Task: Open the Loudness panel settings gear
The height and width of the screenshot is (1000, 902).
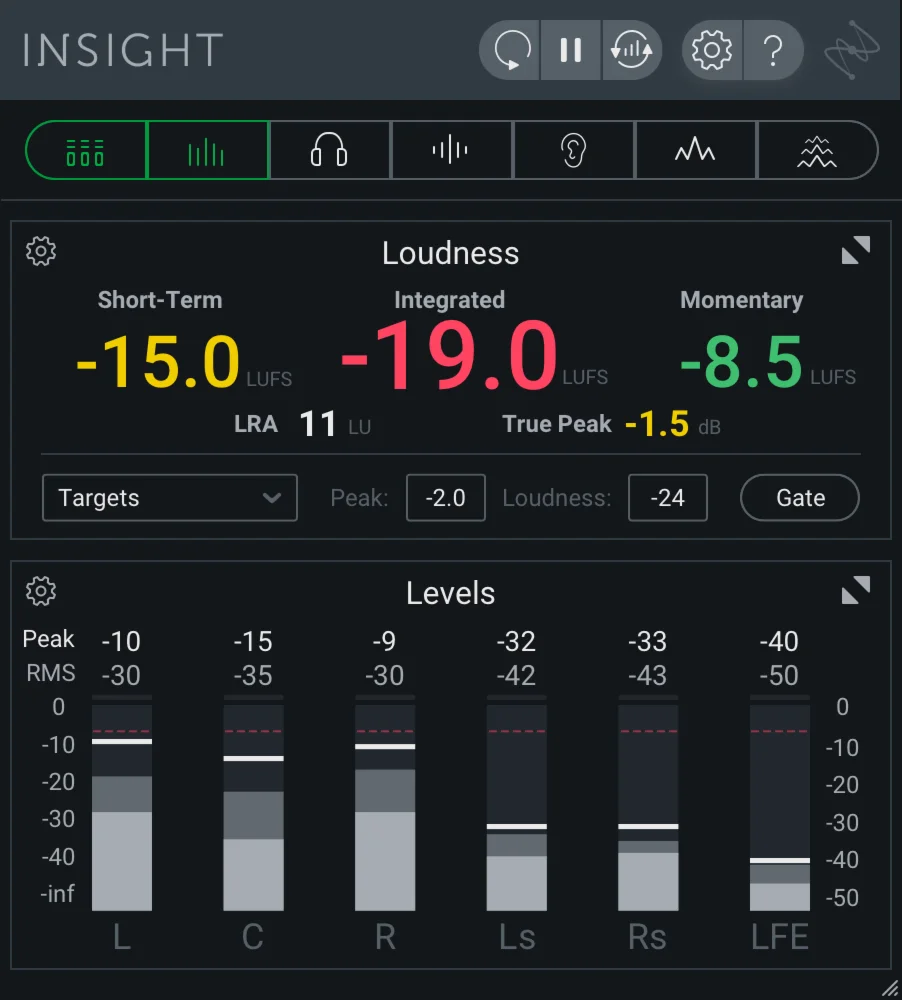Action: (x=41, y=251)
